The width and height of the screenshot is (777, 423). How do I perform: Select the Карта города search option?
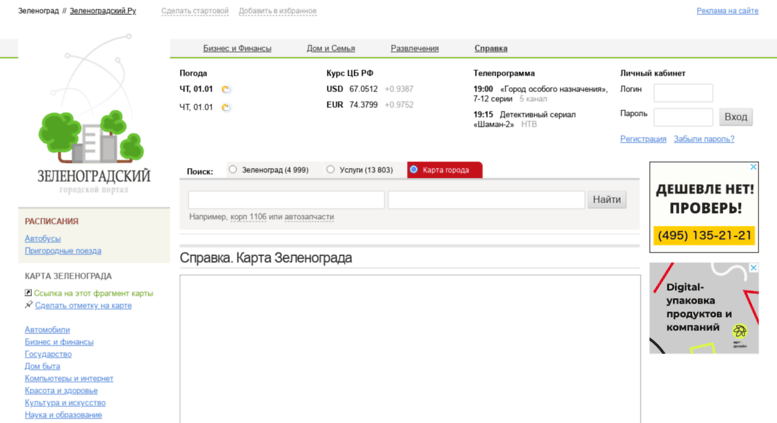(414, 169)
